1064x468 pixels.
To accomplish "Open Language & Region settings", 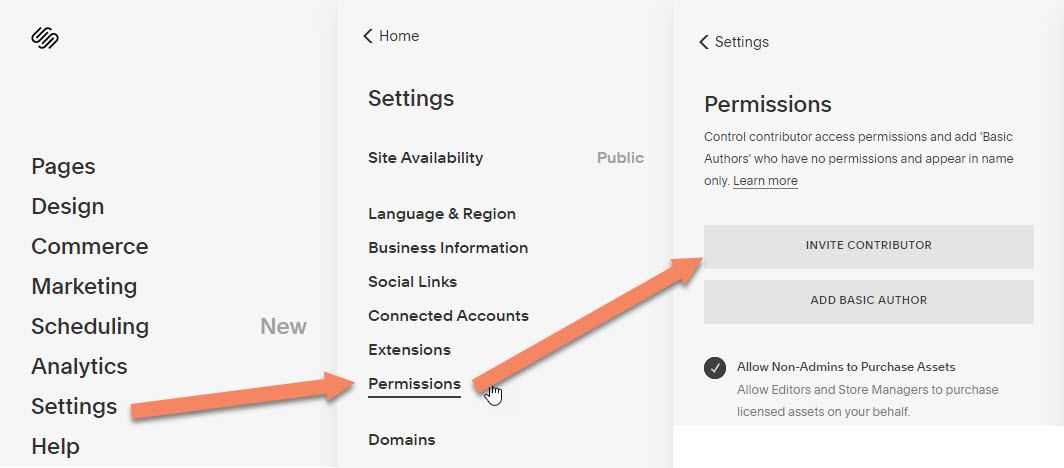I will pos(441,214).
